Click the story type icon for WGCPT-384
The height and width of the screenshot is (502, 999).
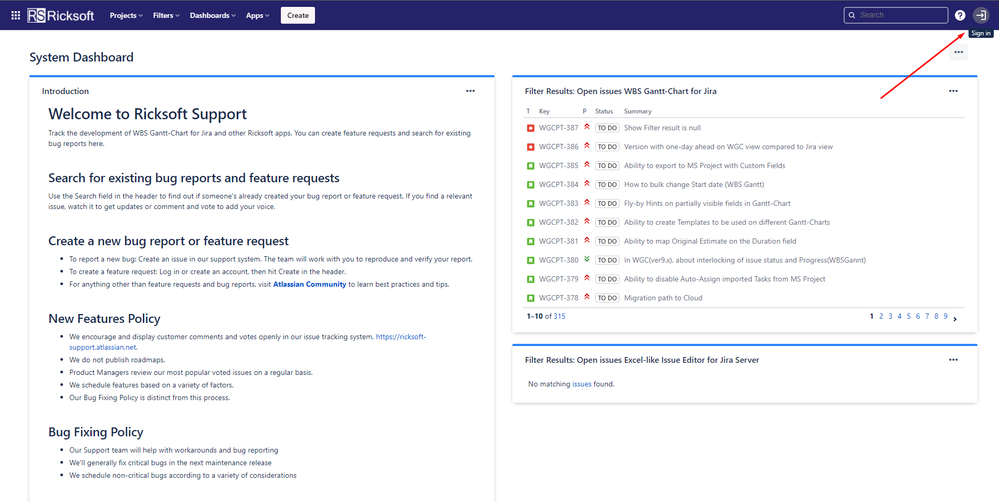coord(530,185)
